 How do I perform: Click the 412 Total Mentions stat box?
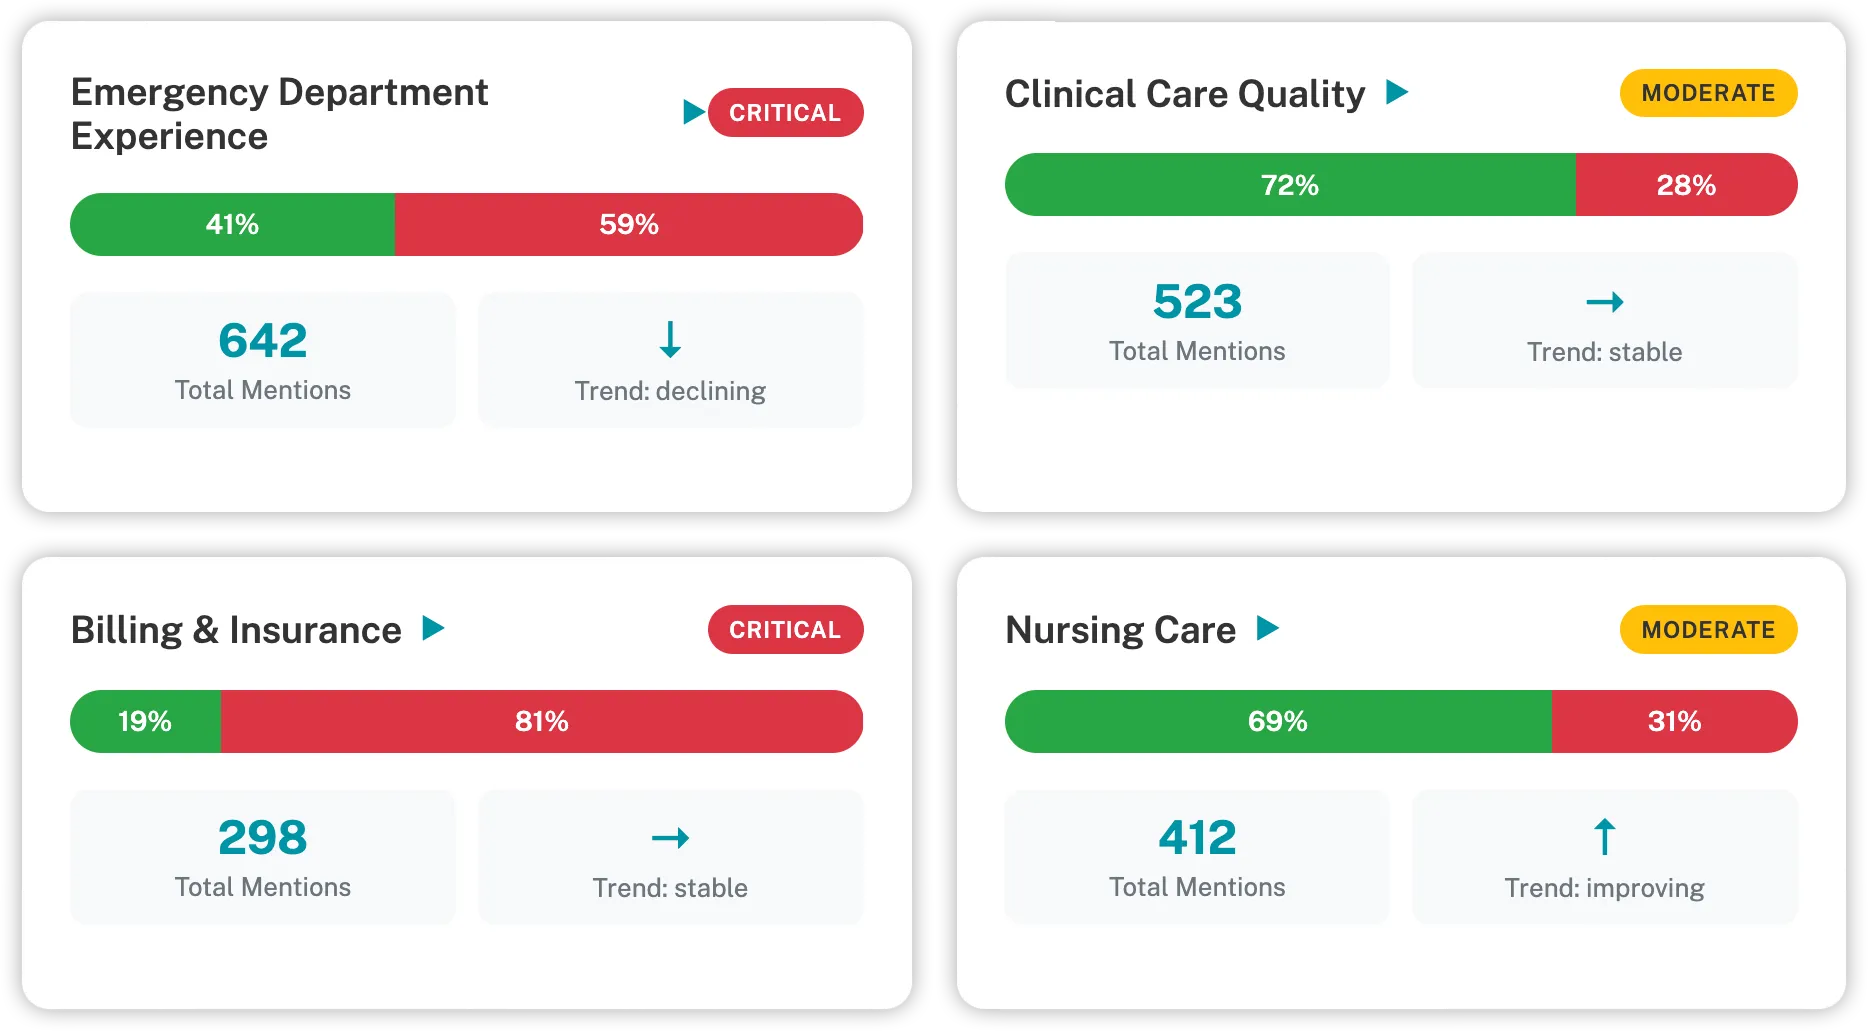click(1196, 856)
